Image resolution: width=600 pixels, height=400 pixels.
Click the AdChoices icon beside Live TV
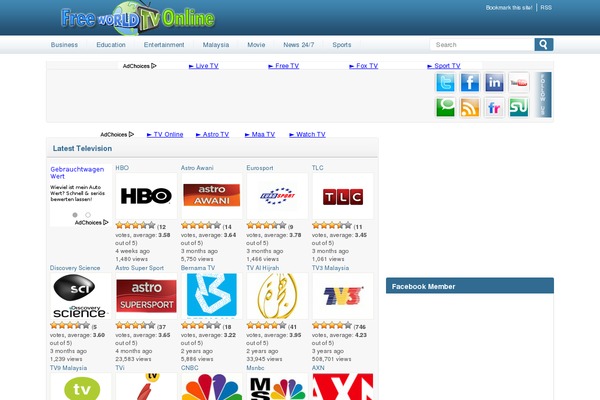[x=139, y=66]
